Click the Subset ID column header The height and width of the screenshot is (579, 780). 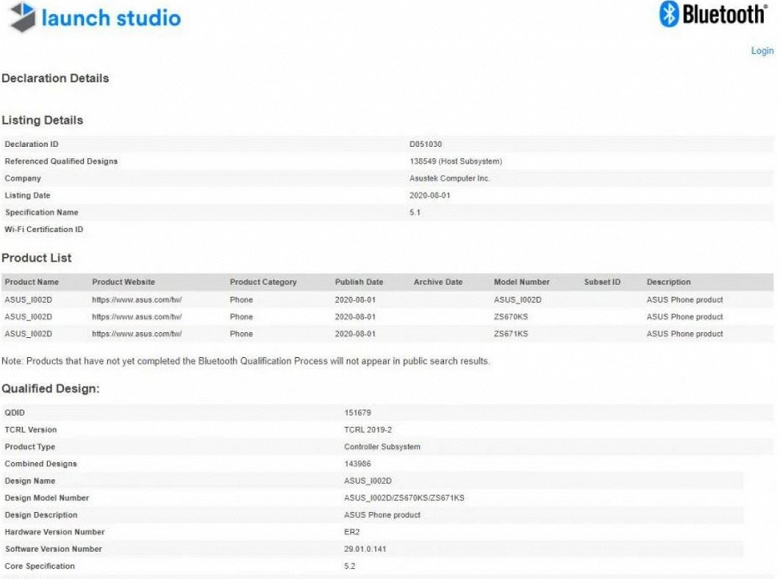tap(602, 282)
